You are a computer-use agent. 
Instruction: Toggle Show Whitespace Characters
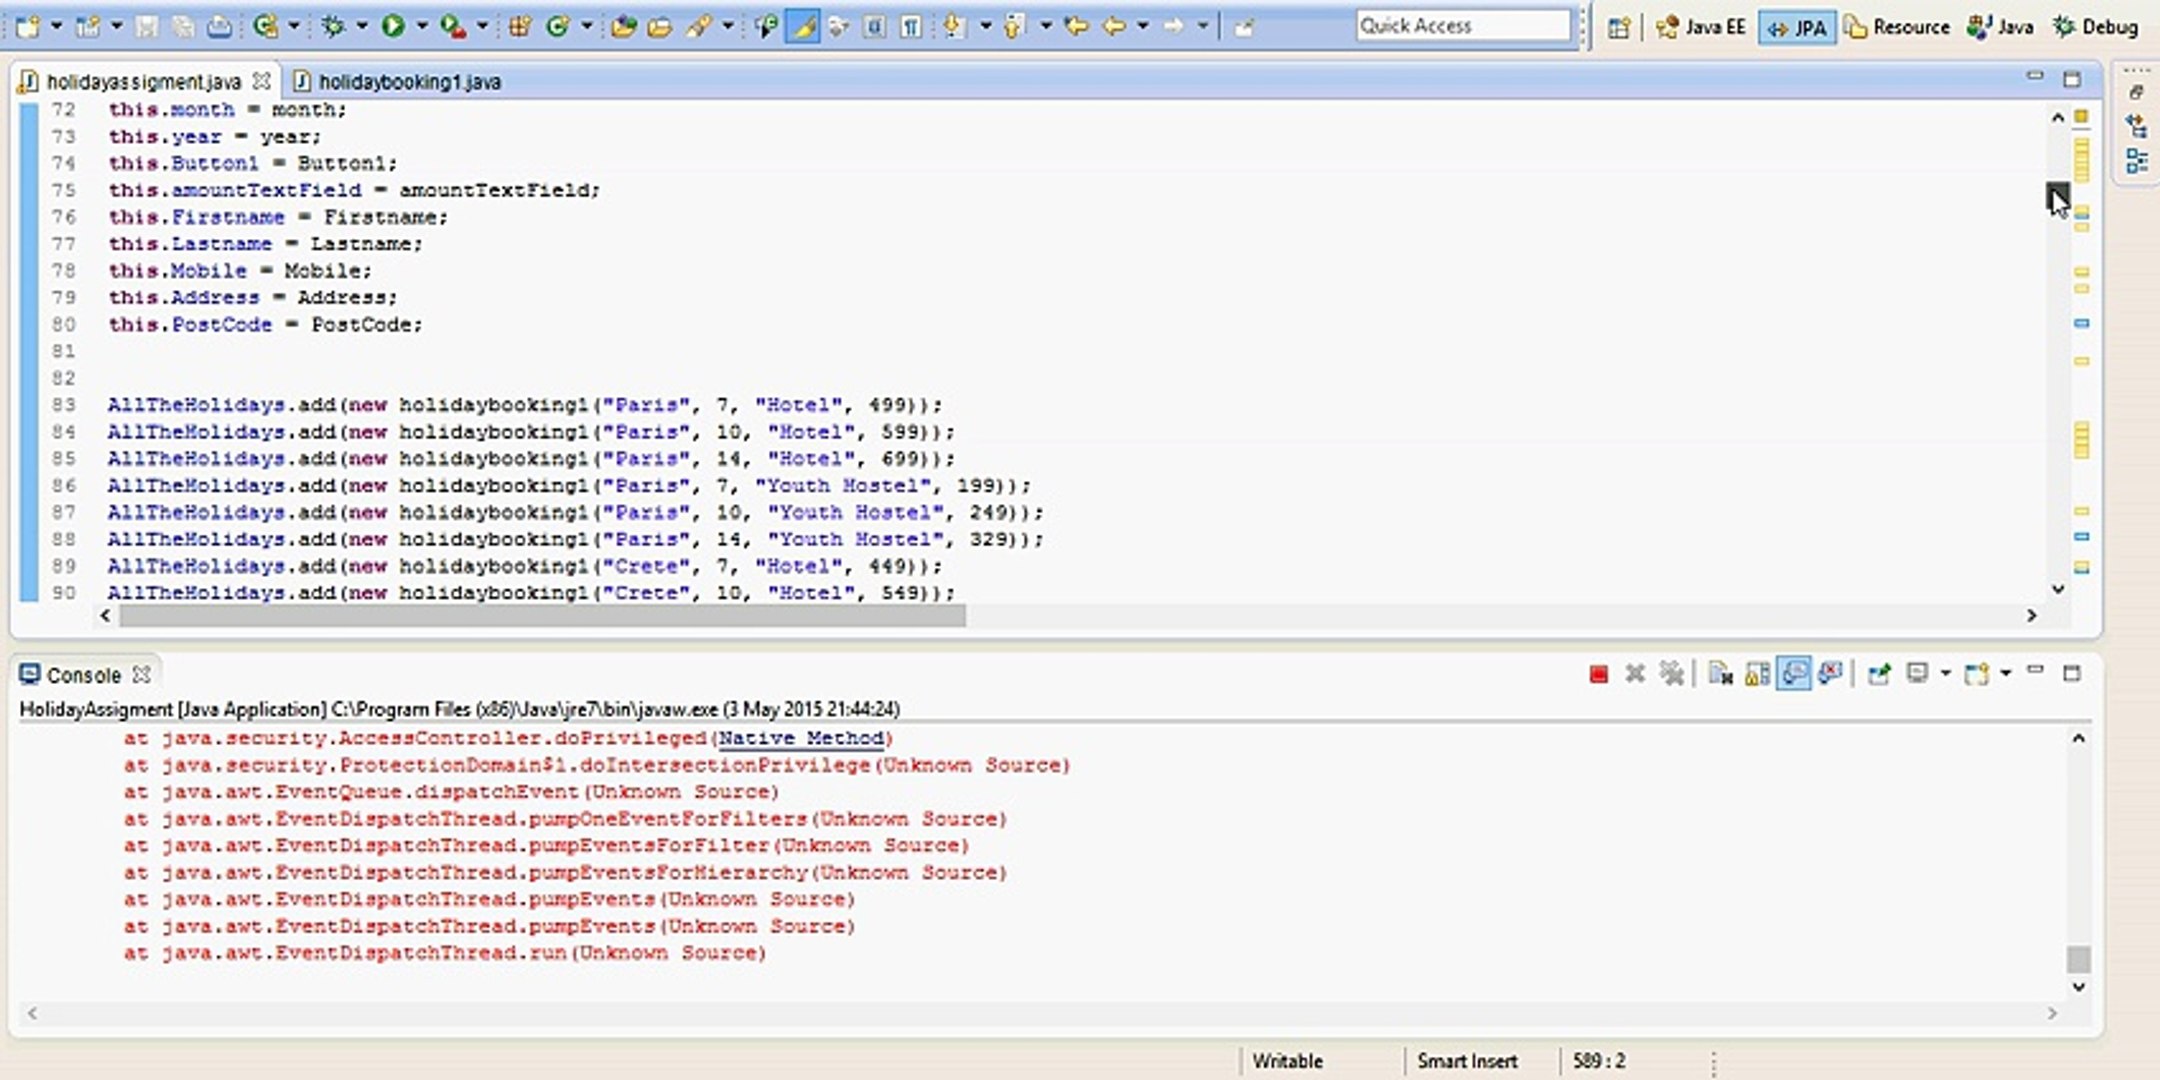tap(910, 27)
